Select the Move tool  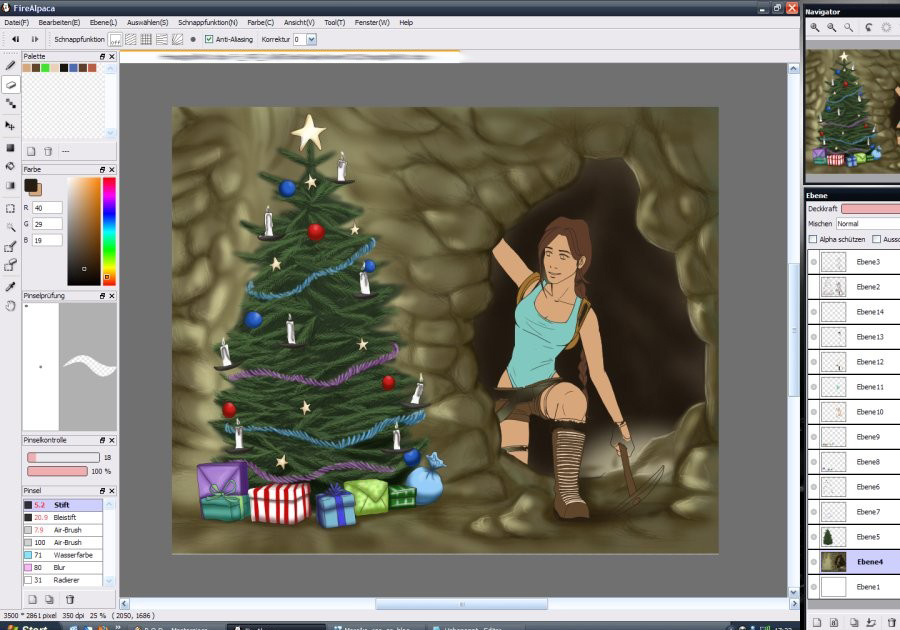click(10, 126)
